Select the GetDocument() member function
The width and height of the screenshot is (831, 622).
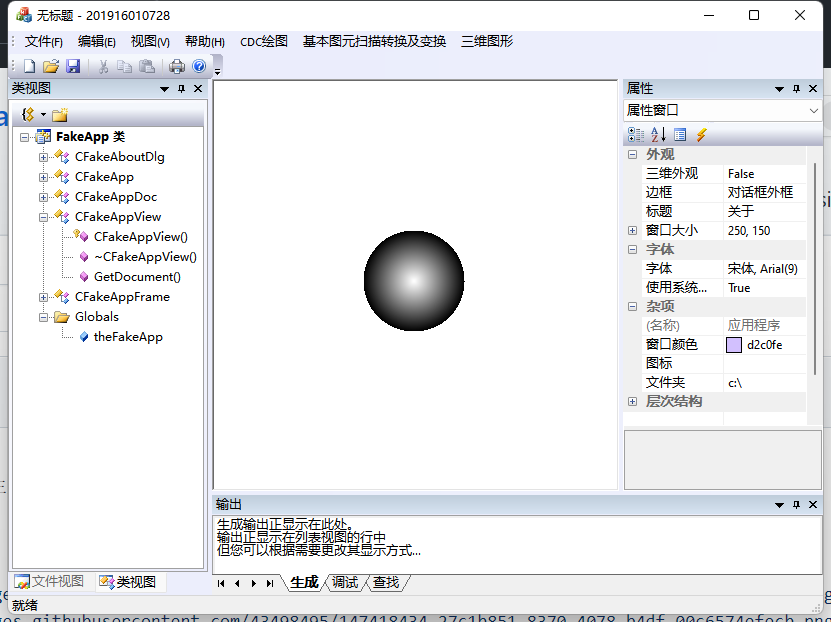139,277
